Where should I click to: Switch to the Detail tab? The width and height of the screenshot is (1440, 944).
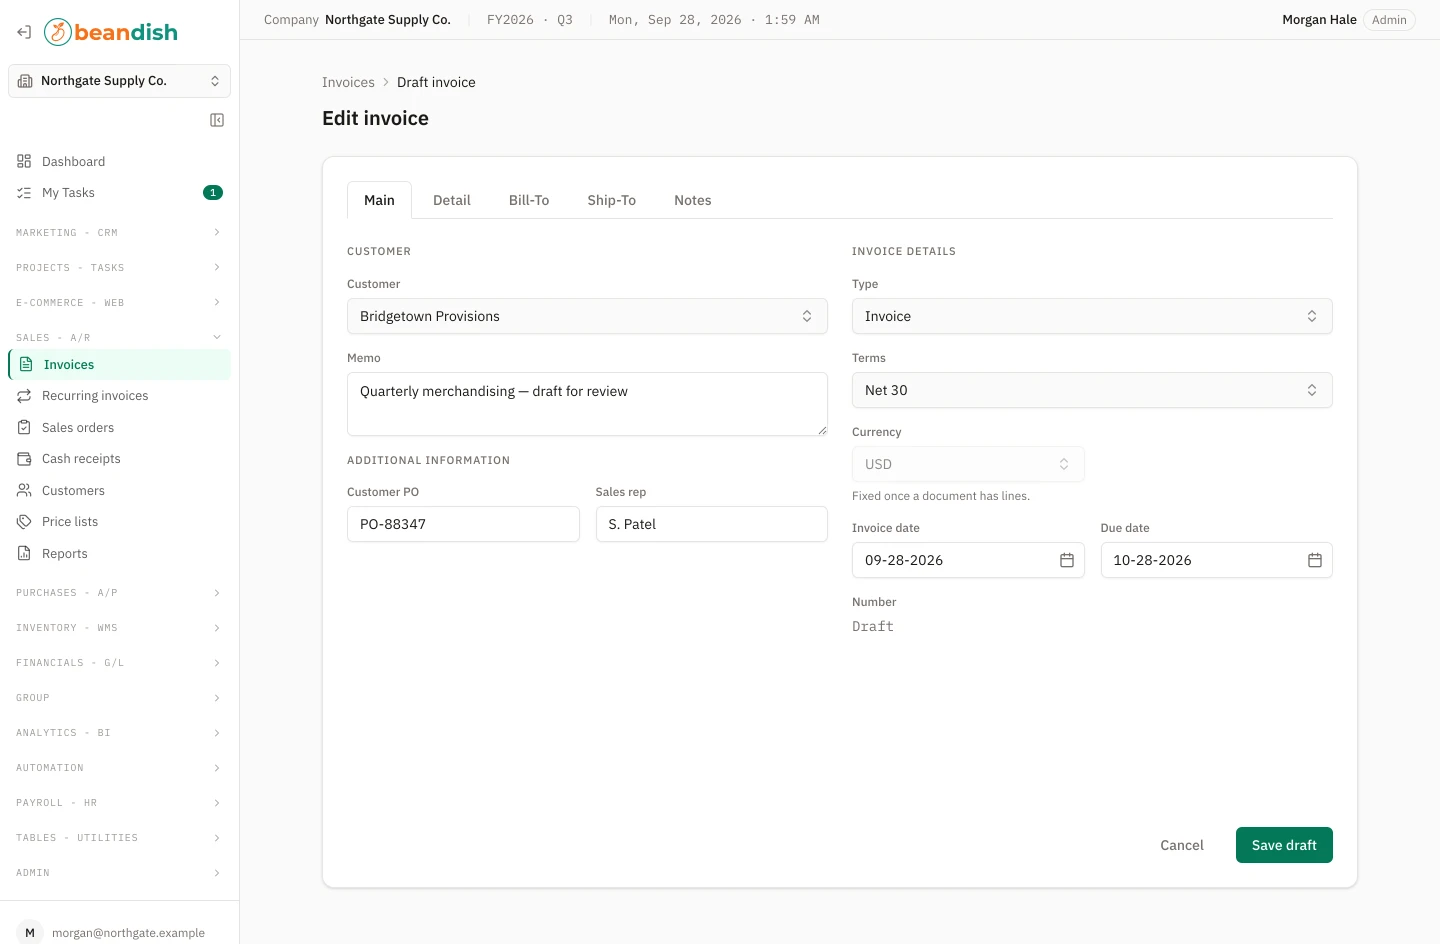point(452,200)
